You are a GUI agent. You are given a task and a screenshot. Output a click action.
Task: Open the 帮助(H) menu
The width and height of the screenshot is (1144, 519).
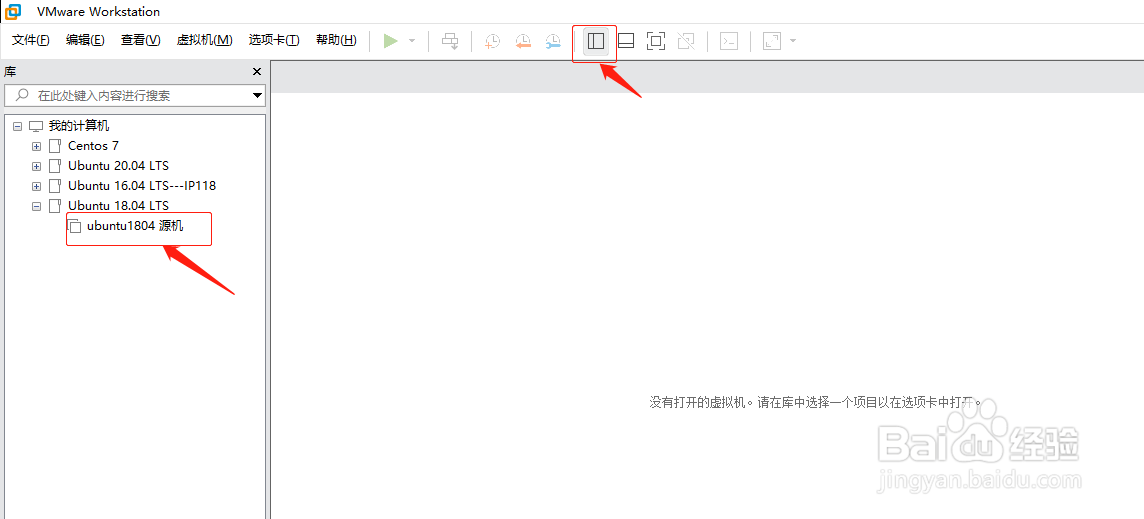pos(336,40)
